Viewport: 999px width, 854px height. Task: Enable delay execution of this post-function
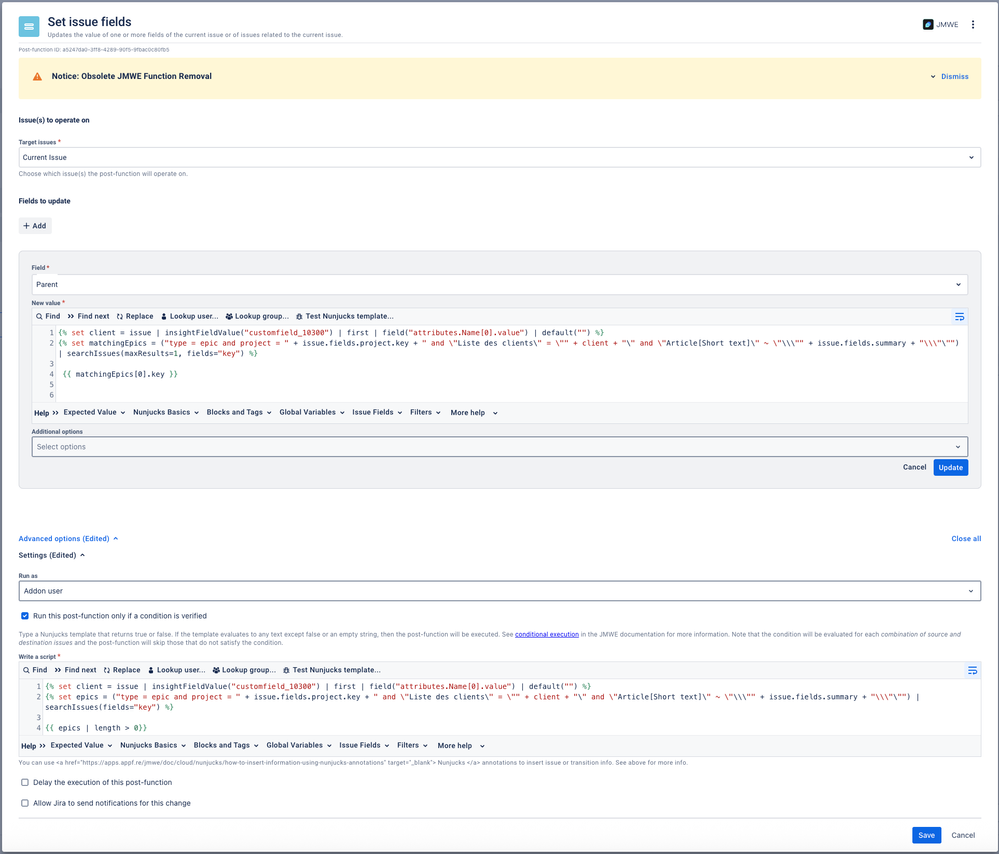tap(24, 782)
